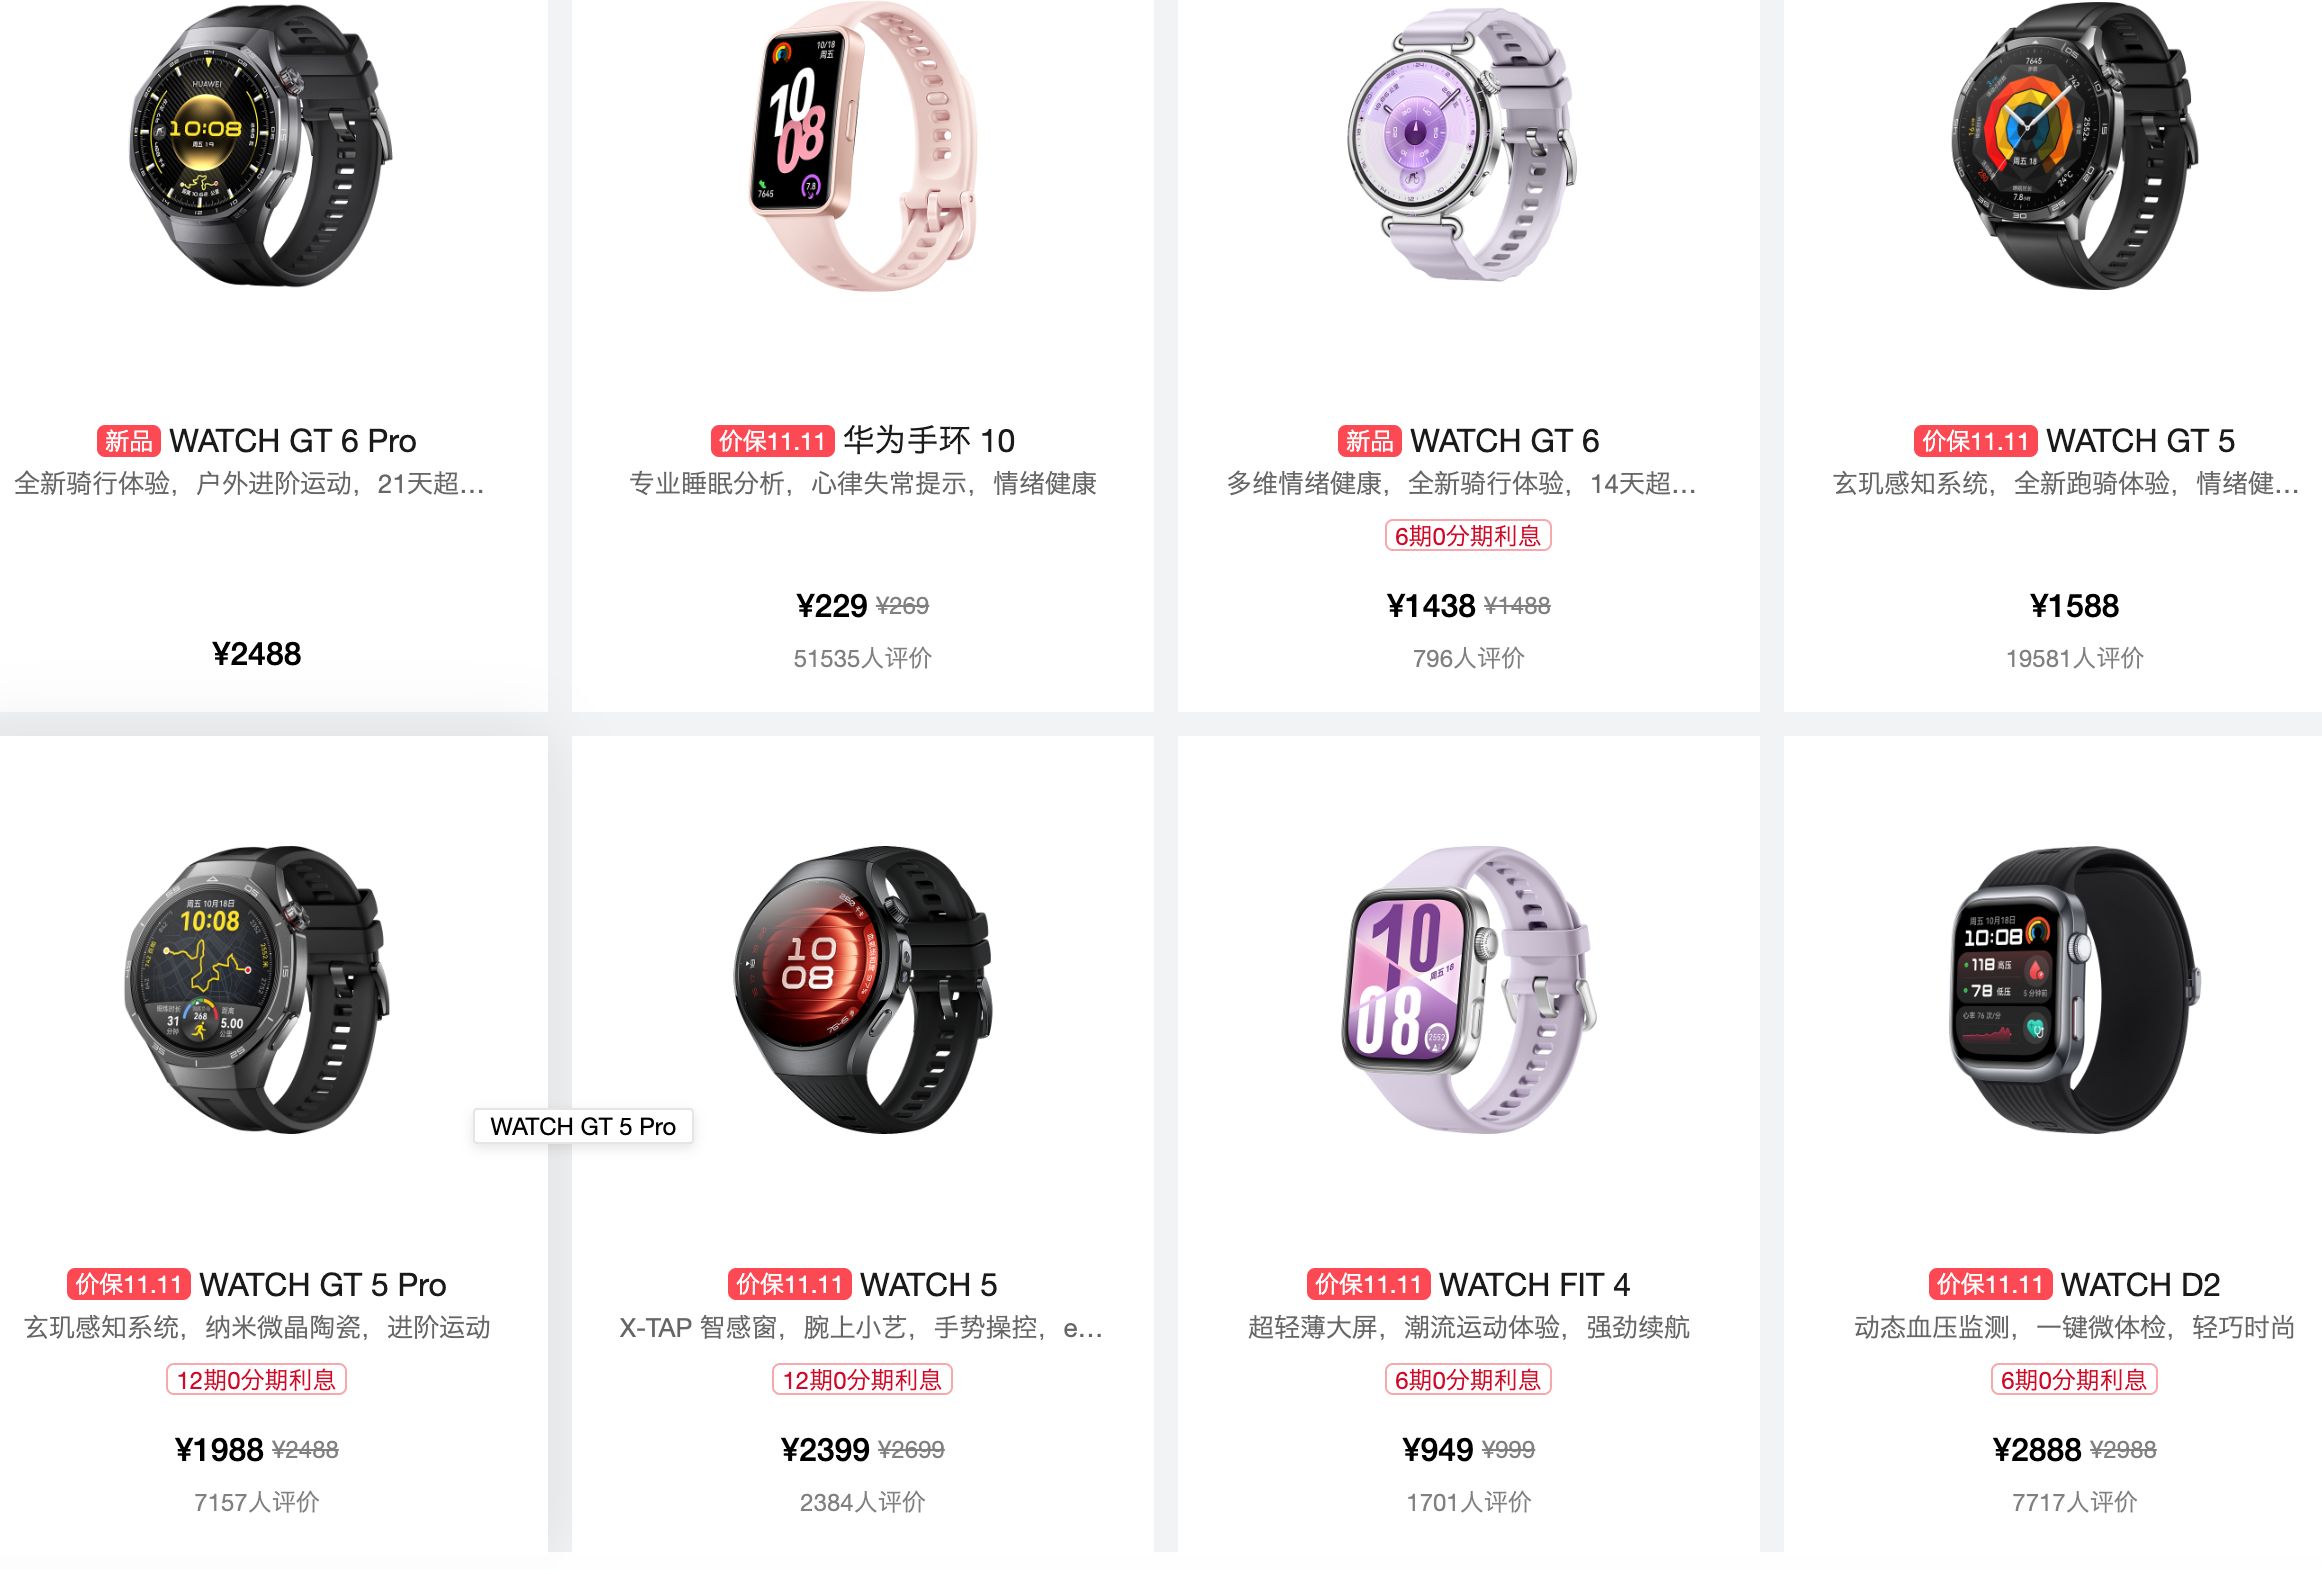Click the ¥2399 price of WATCH 5

825,1449
